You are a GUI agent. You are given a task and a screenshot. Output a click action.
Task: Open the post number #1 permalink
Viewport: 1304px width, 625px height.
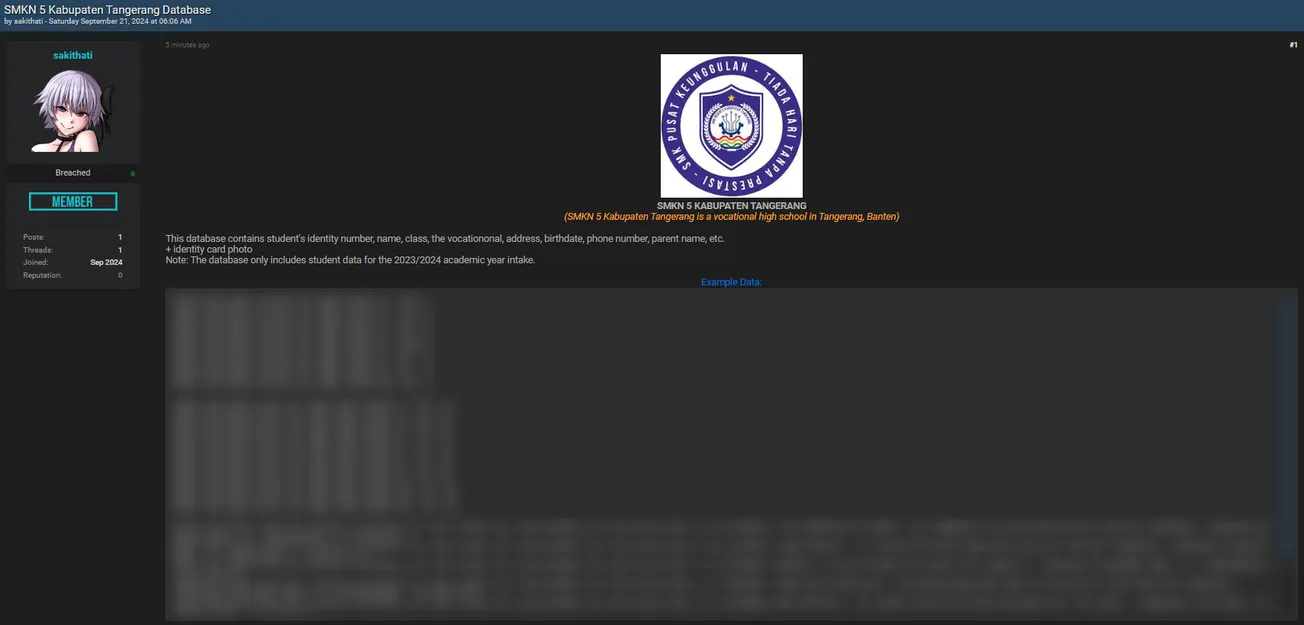point(1293,45)
